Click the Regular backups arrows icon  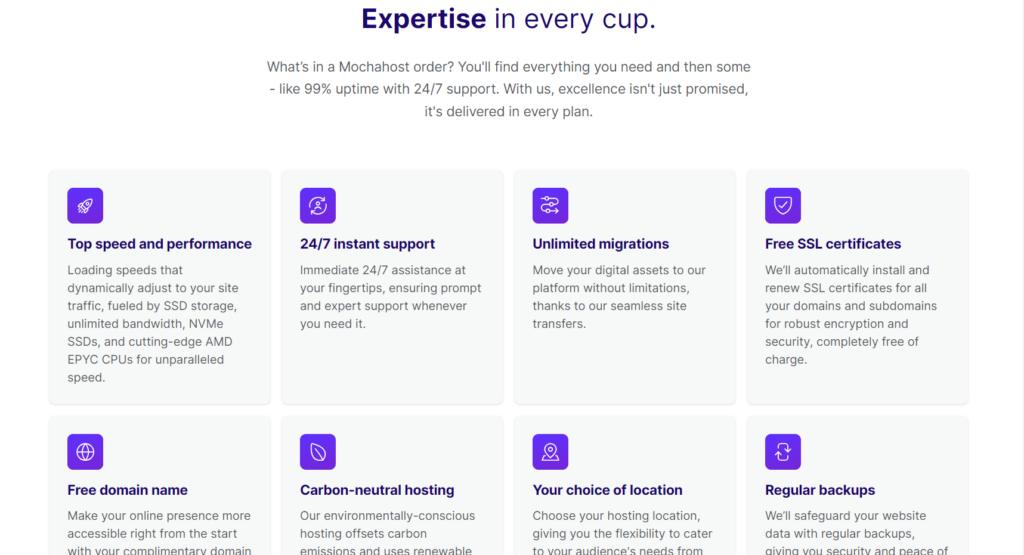[x=782, y=452]
